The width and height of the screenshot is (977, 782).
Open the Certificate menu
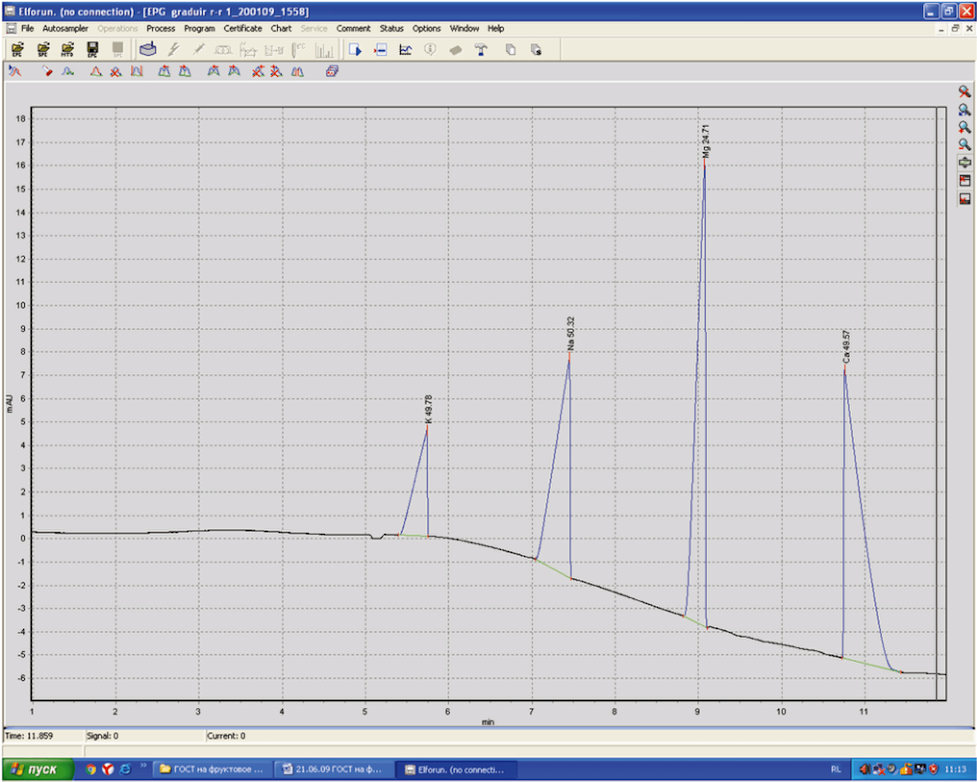tap(242, 28)
